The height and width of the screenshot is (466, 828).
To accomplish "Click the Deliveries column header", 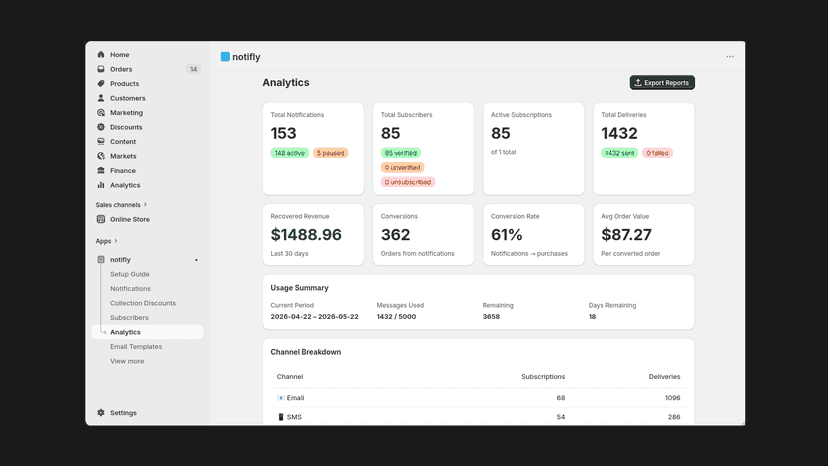I will 664,377.
